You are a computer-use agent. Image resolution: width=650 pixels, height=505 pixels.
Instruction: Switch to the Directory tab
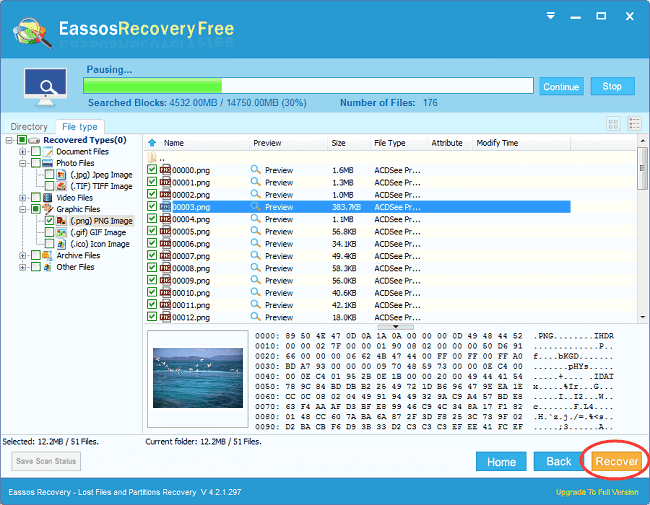tap(29, 126)
